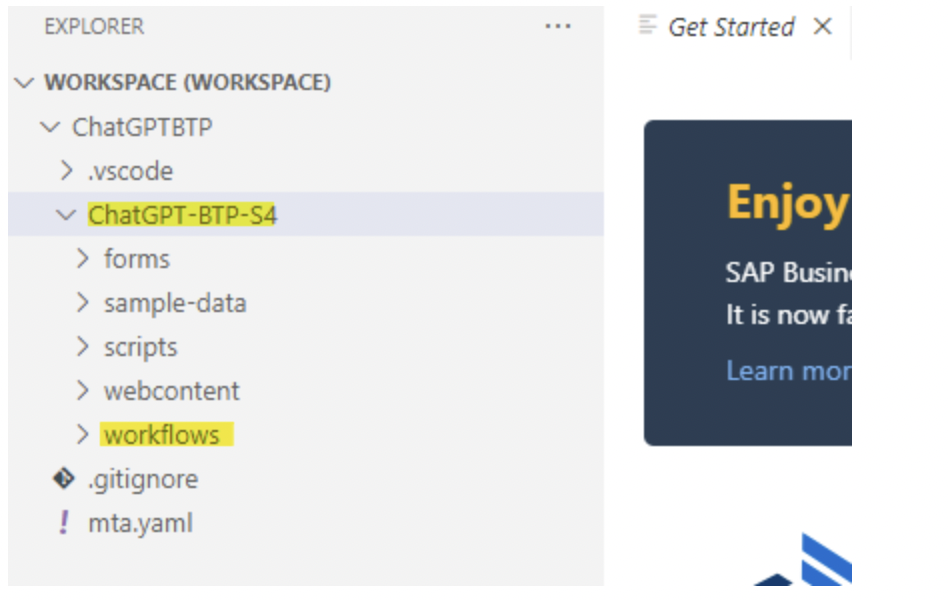Click the Get Started tab file icon

click(648, 25)
